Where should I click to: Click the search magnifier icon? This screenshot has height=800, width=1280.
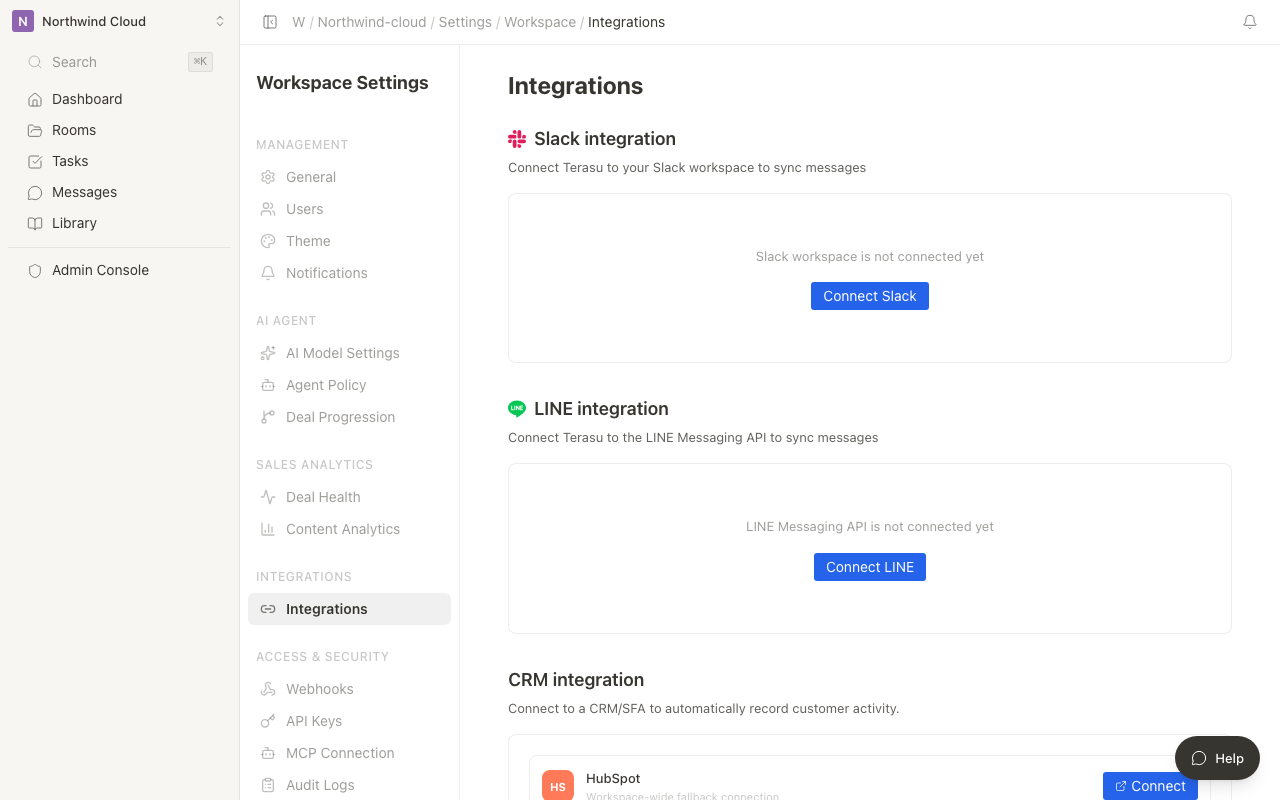[35, 62]
